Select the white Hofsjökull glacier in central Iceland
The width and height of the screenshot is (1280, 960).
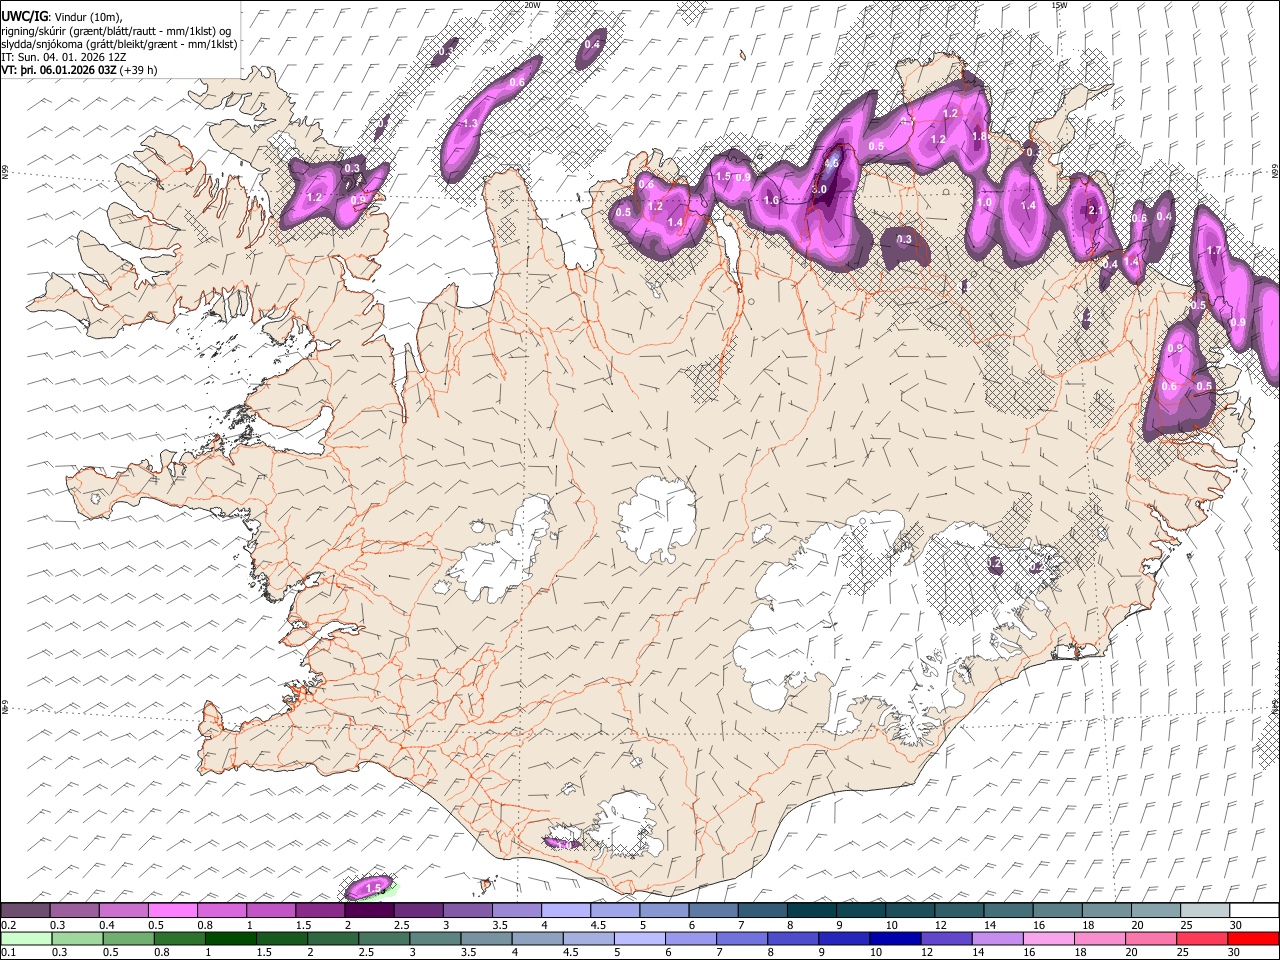(657, 516)
